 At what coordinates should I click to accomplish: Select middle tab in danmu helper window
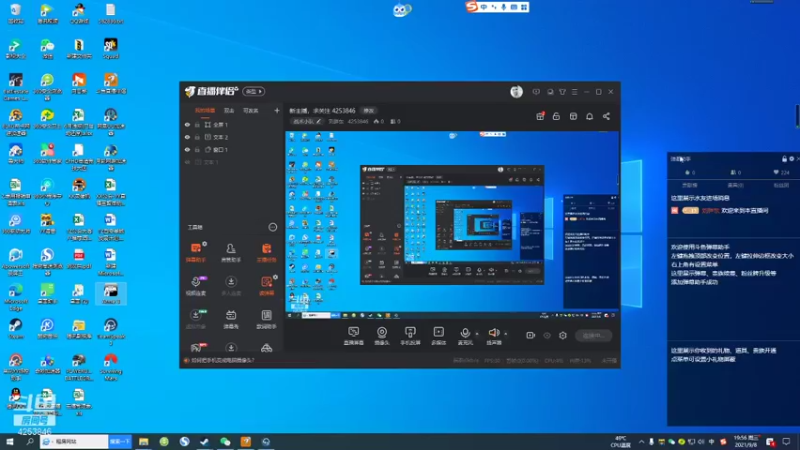[735, 185]
